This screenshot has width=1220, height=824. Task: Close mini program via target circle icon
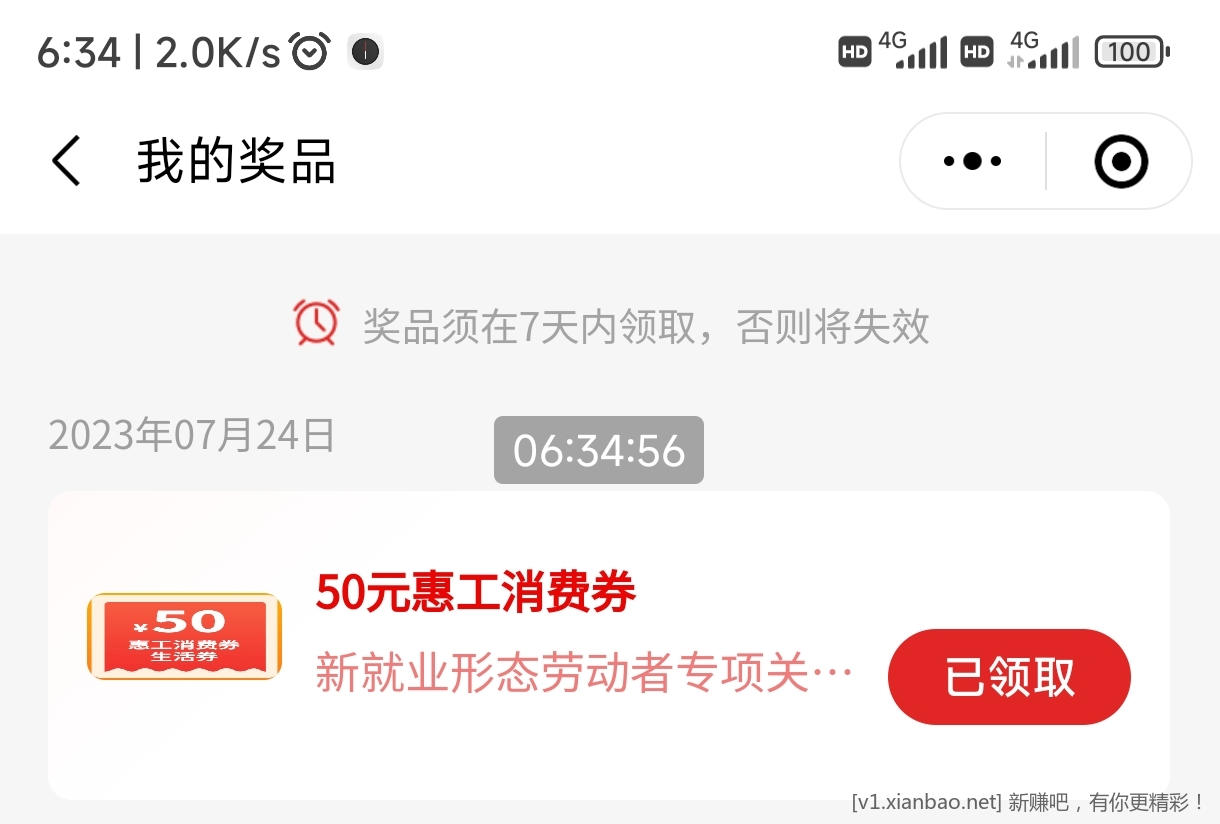[1121, 161]
